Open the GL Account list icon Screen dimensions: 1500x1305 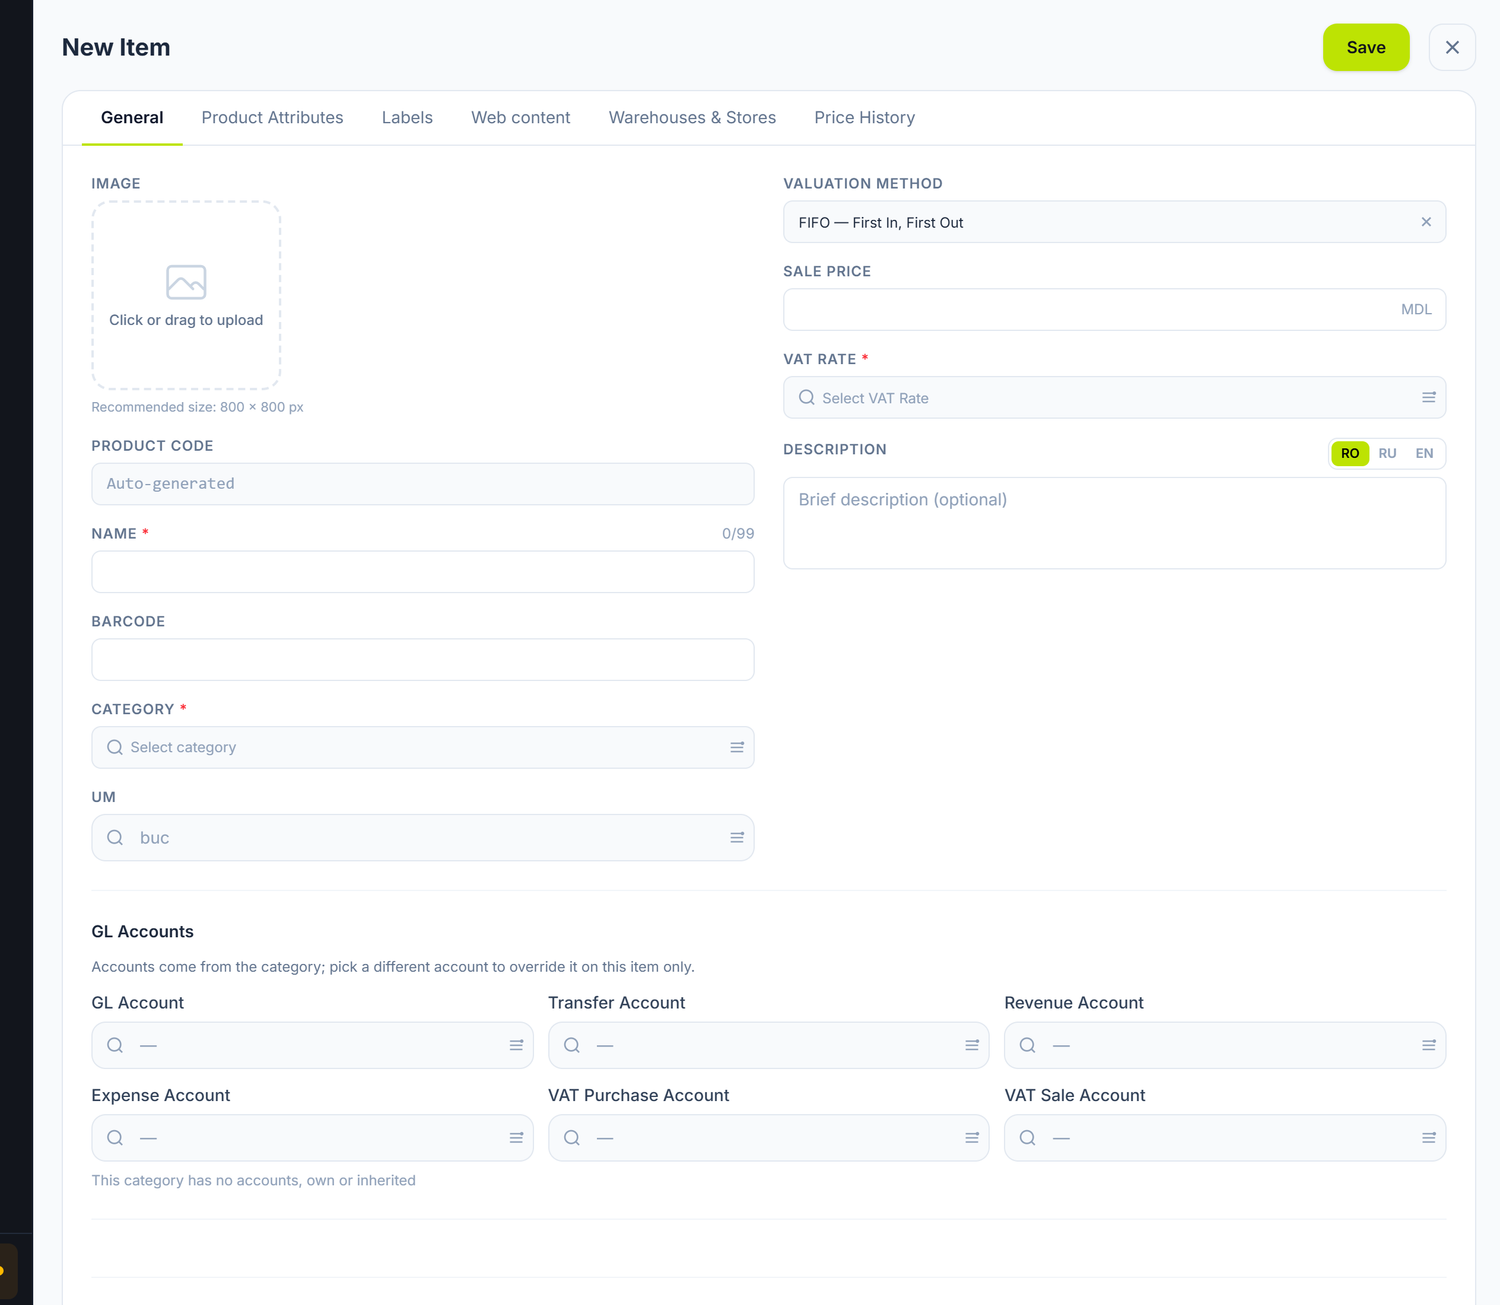pyautogui.click(x=516, y=1045)
